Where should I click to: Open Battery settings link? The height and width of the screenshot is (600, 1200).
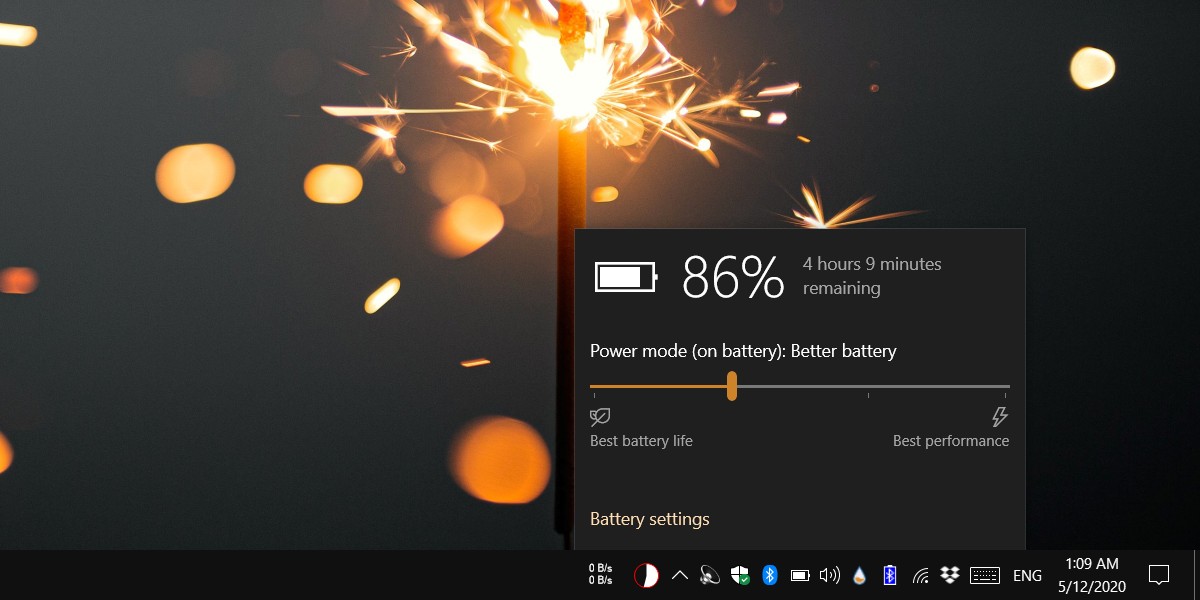point(649,519)
